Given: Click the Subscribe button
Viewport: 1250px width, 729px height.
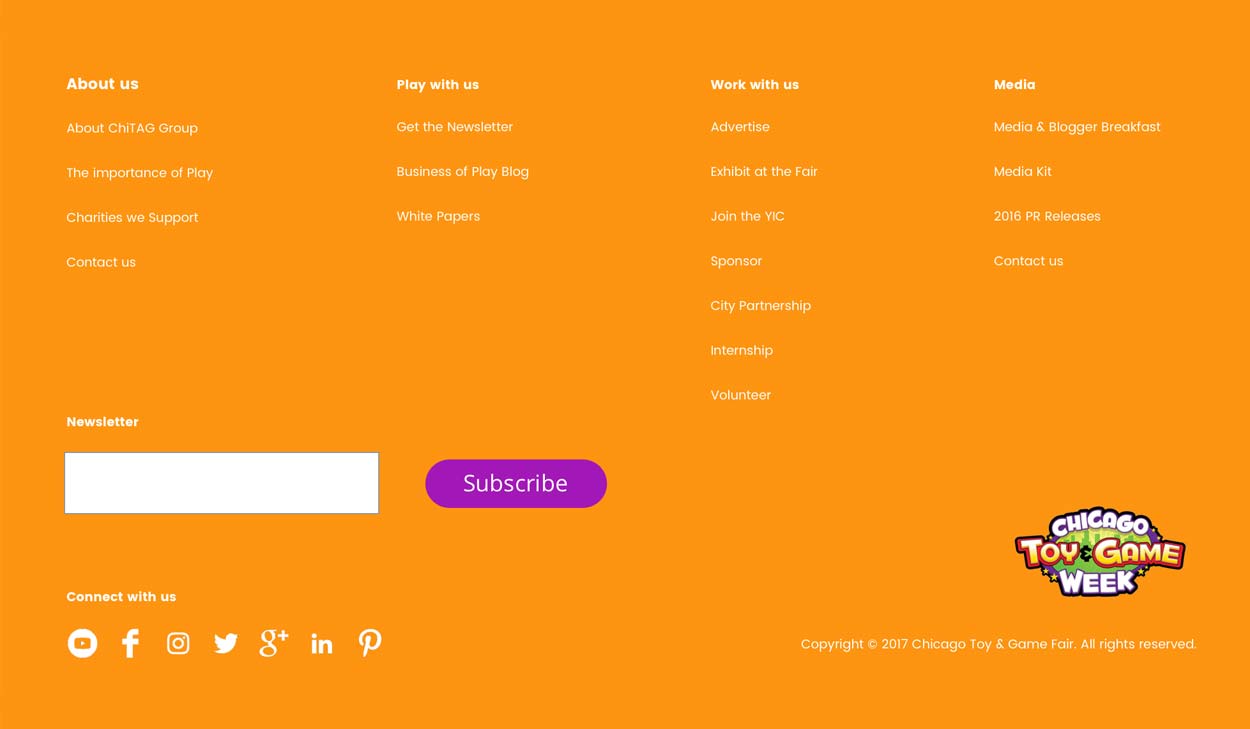Looking at the screenshot, I should (516, 483).
